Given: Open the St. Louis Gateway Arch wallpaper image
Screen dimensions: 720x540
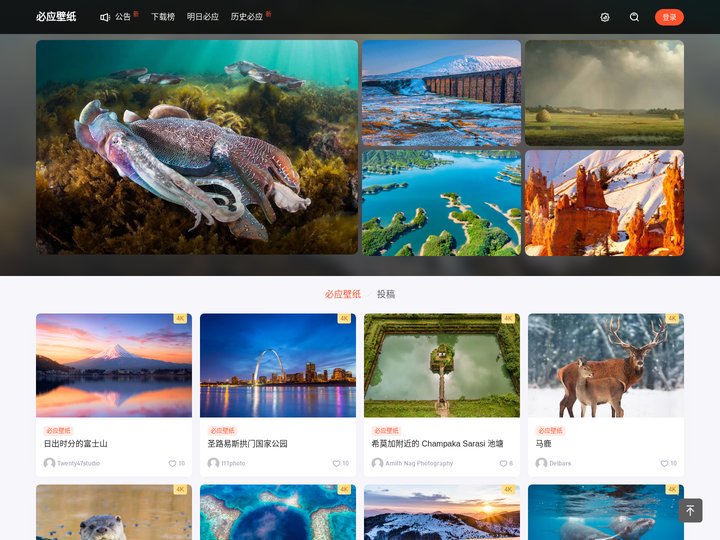Looking at the screenshot, I should 278,365.
